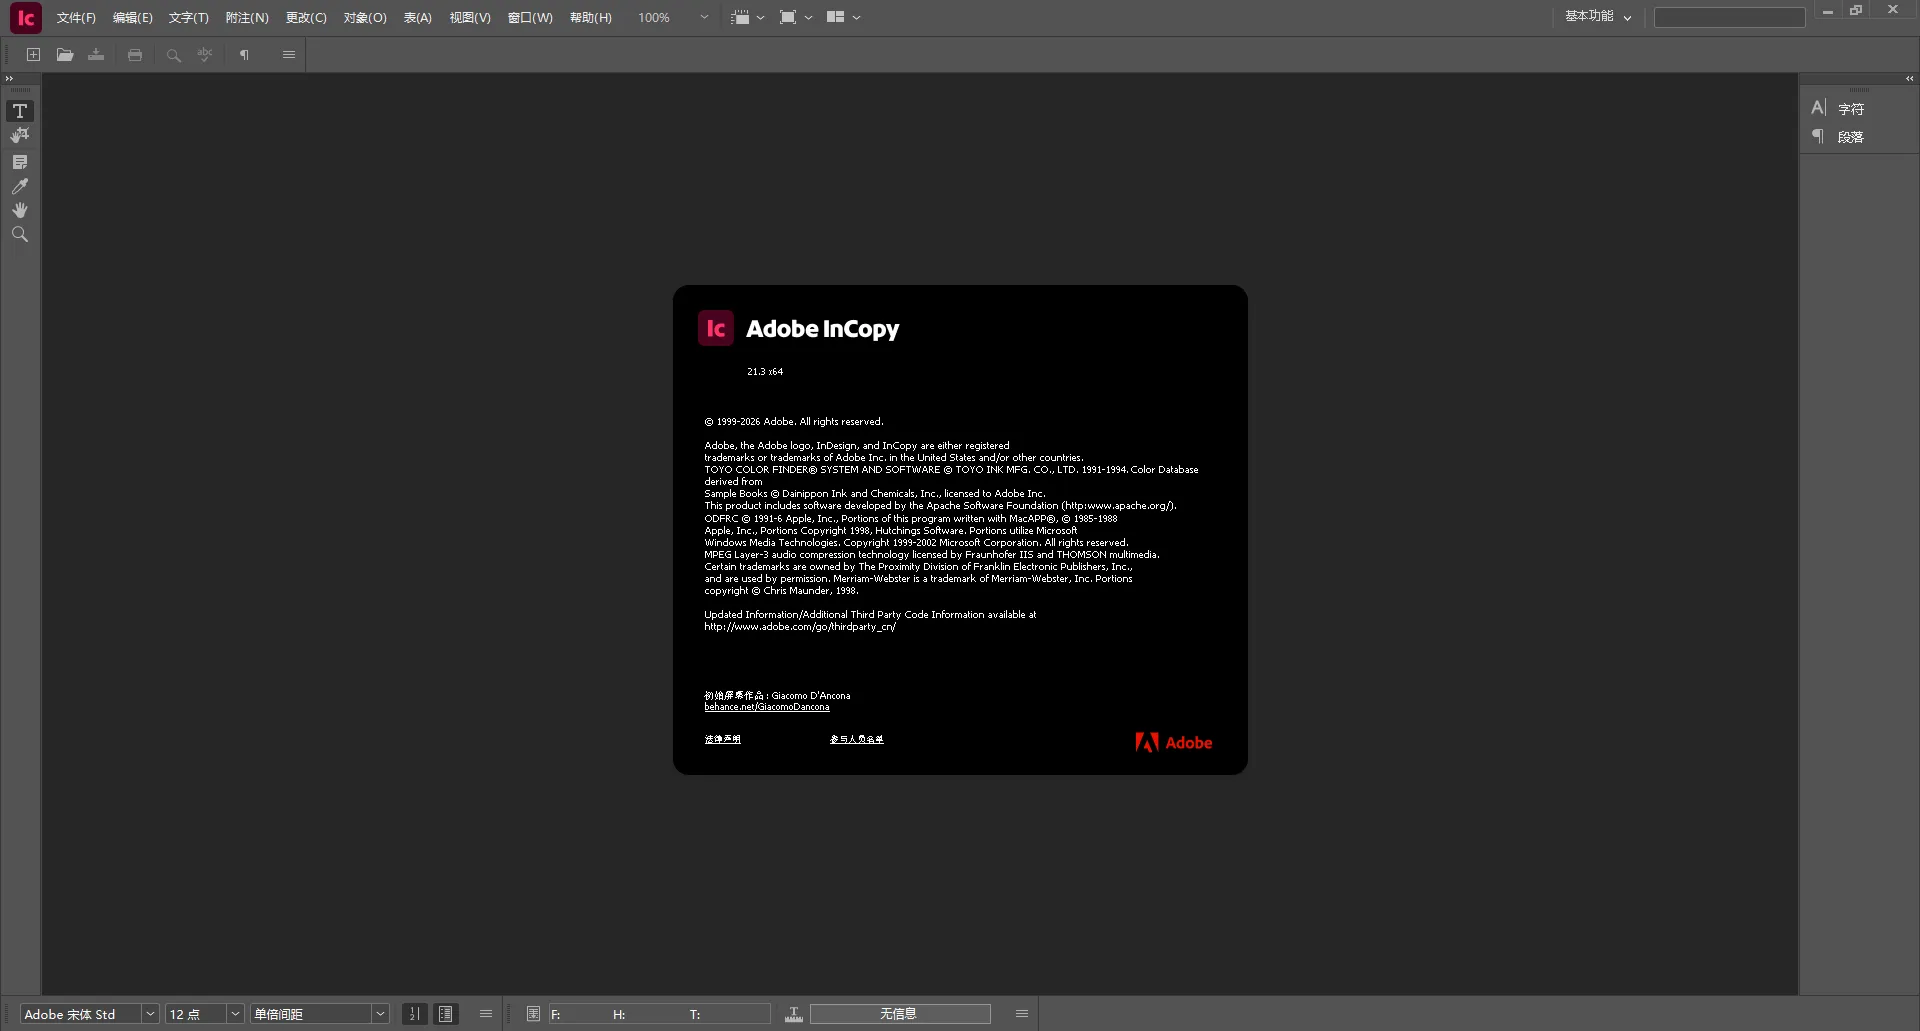Click the F: H: T: statistics field
This screenshot has height=1031, width=1920.
660,1014
